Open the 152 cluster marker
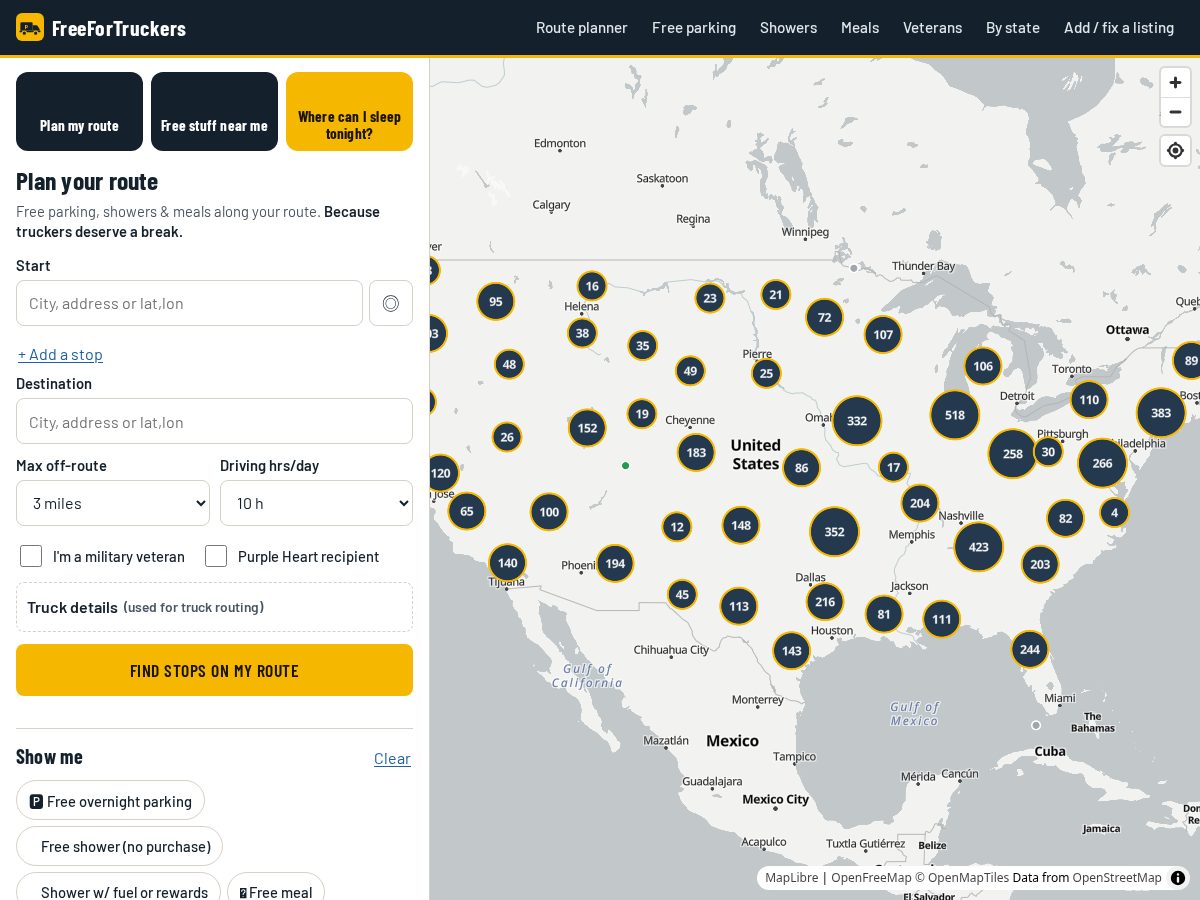Image resolution: width=1200 pixels, height=900 pixels. (587, 428)
